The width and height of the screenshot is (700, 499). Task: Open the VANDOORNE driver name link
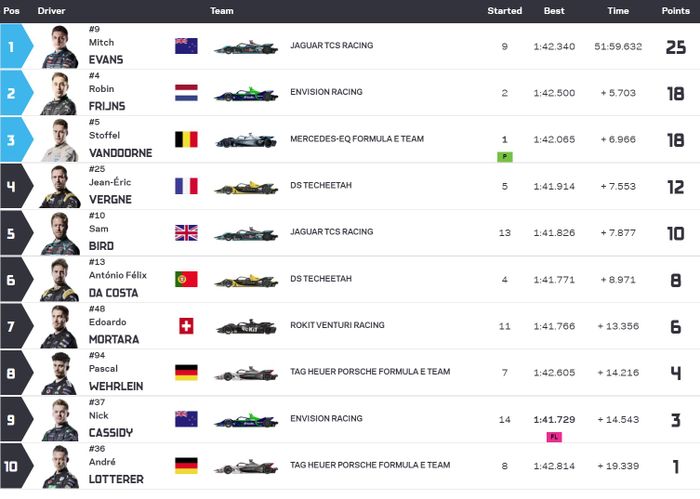(121, 153)
